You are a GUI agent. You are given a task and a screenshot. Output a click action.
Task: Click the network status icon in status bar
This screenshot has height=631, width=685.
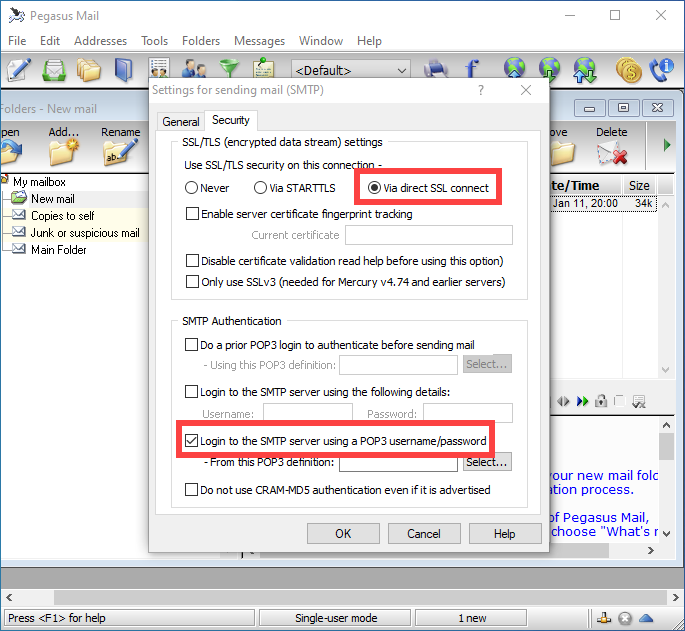click(604, 618)
